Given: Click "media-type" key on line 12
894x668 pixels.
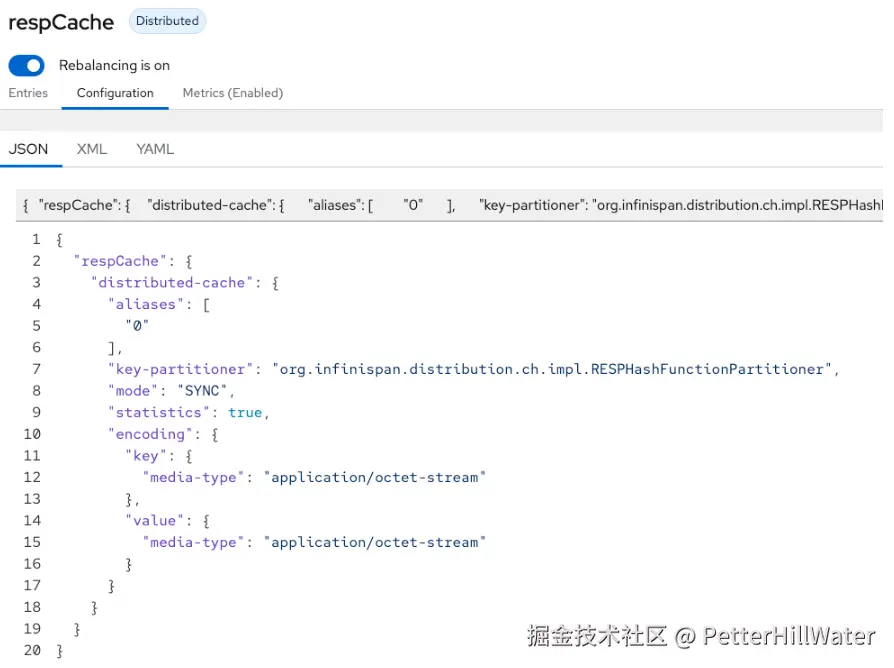Looking at the screenshot, I should [193, 478].
